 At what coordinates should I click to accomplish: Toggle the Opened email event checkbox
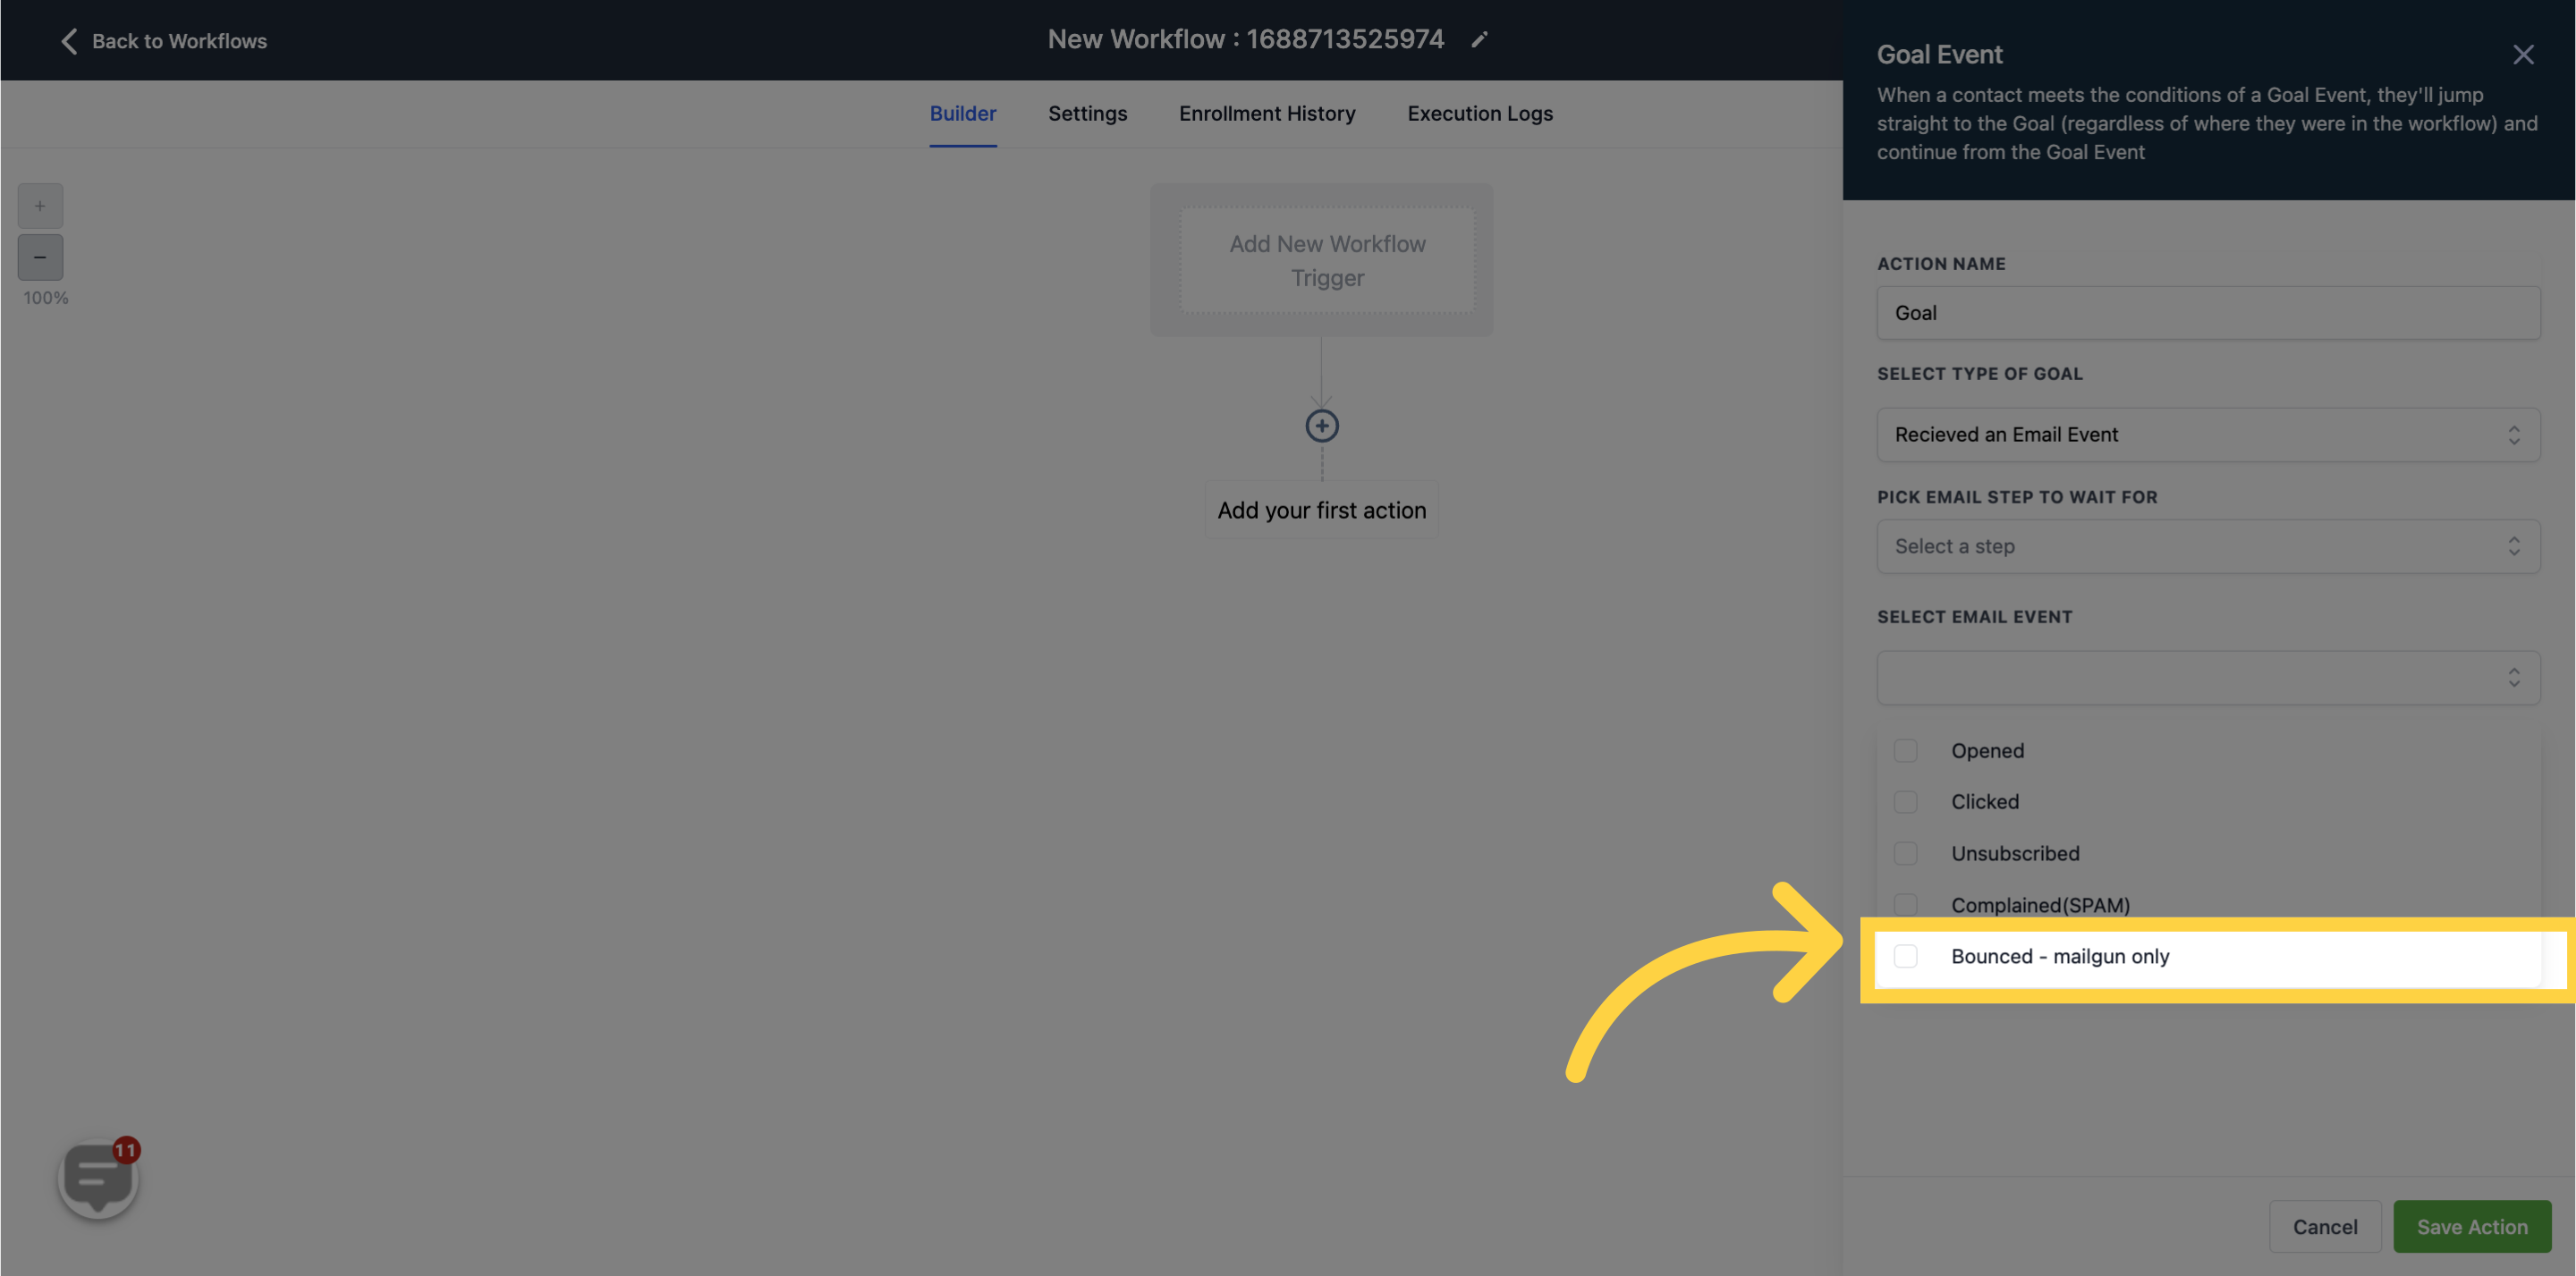(x=1906, y=750)
